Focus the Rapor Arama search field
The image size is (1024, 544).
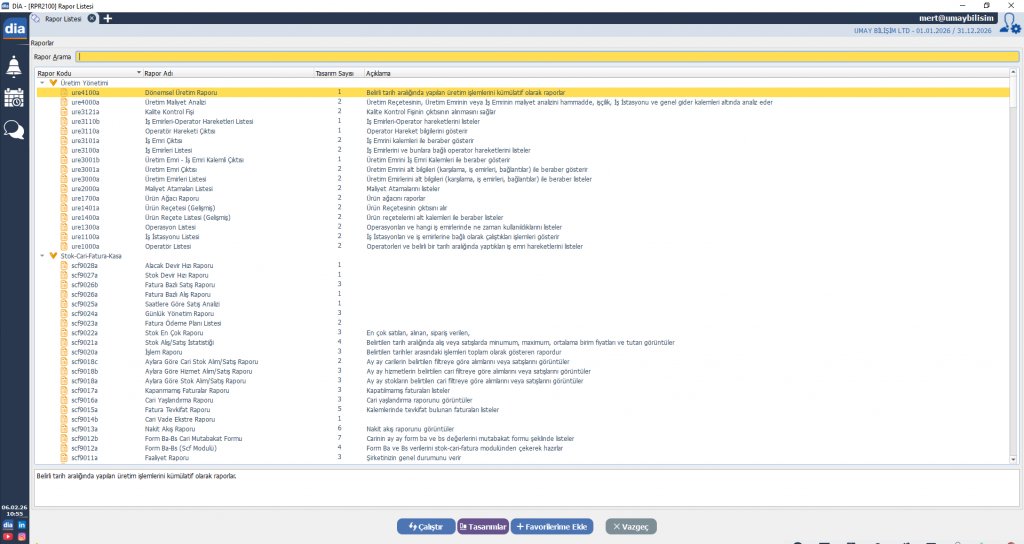[548, 57]
